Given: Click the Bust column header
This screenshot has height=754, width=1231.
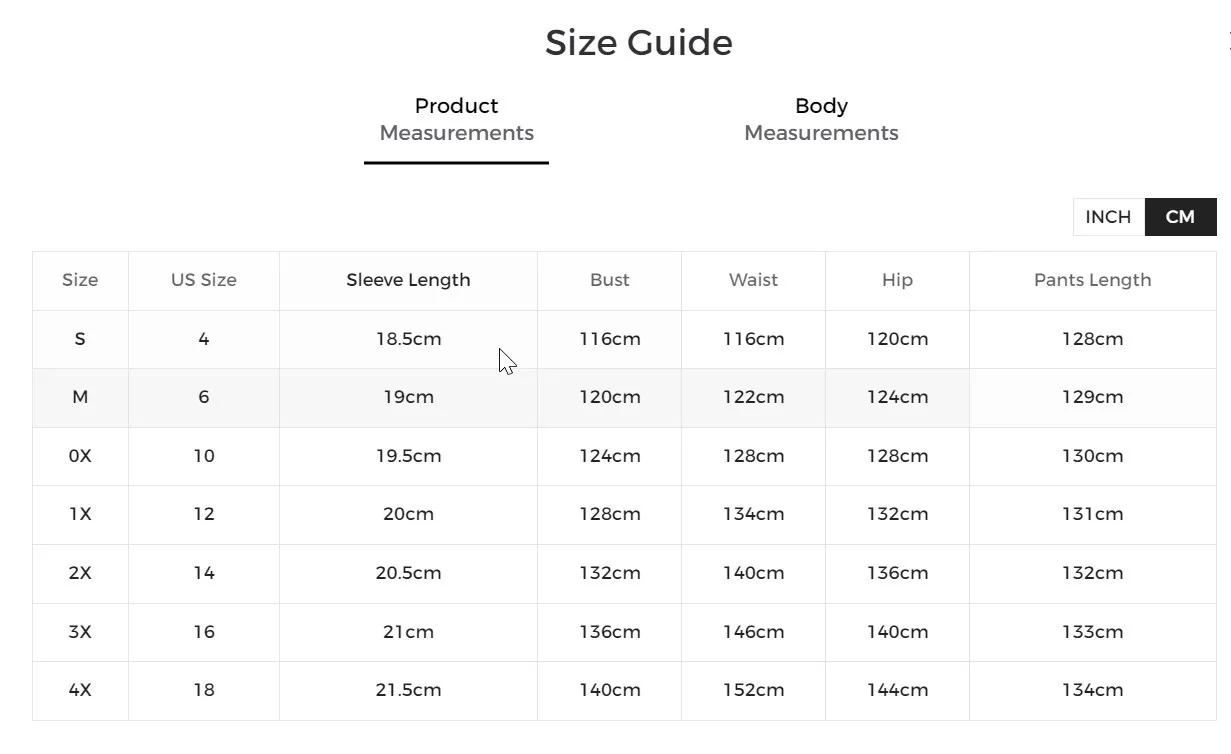Looking at the screenshot, I should pos(610,280).
